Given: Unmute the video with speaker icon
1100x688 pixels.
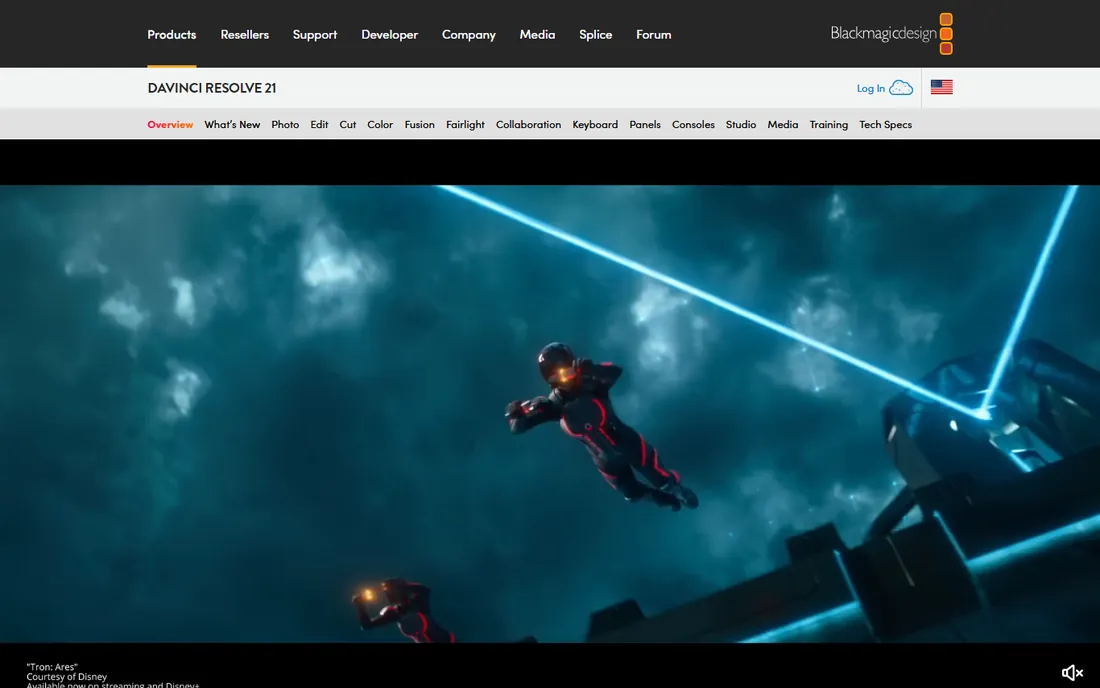Looking at the screenshot, I should [x=1072, y=673].
